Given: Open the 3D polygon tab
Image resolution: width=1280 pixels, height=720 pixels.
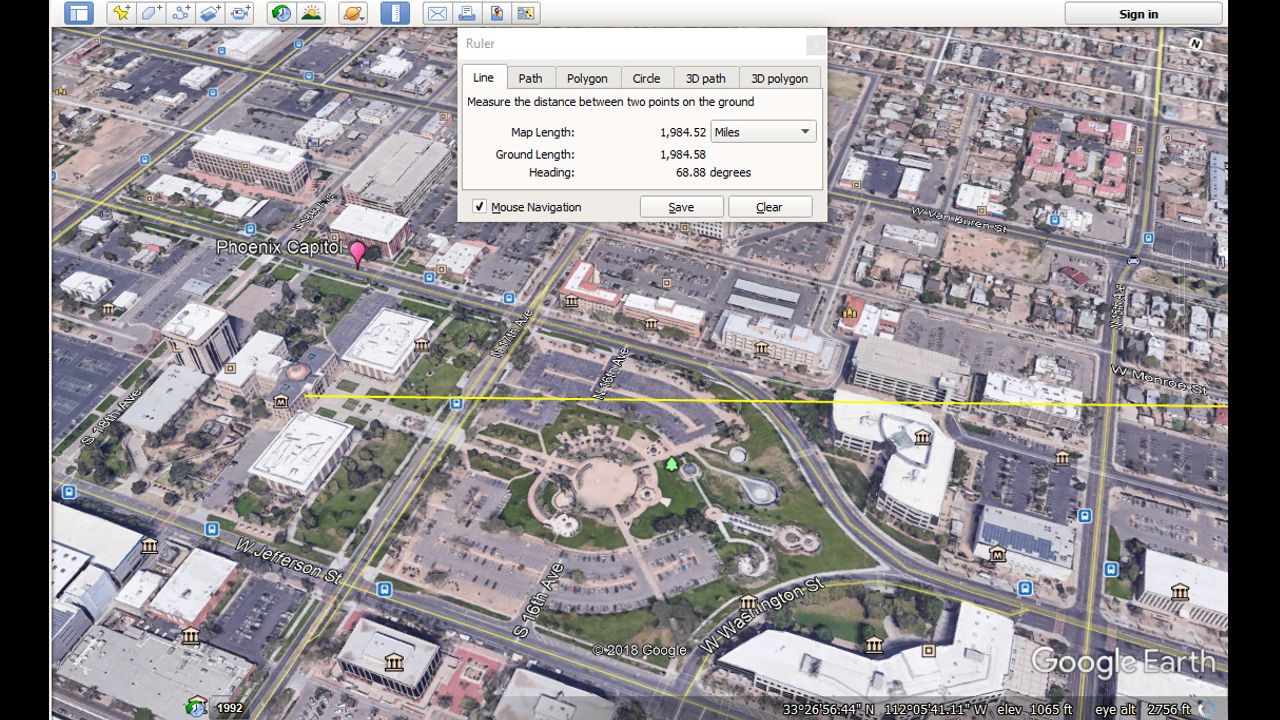Looking at the screenshot, I should (779, 78).
